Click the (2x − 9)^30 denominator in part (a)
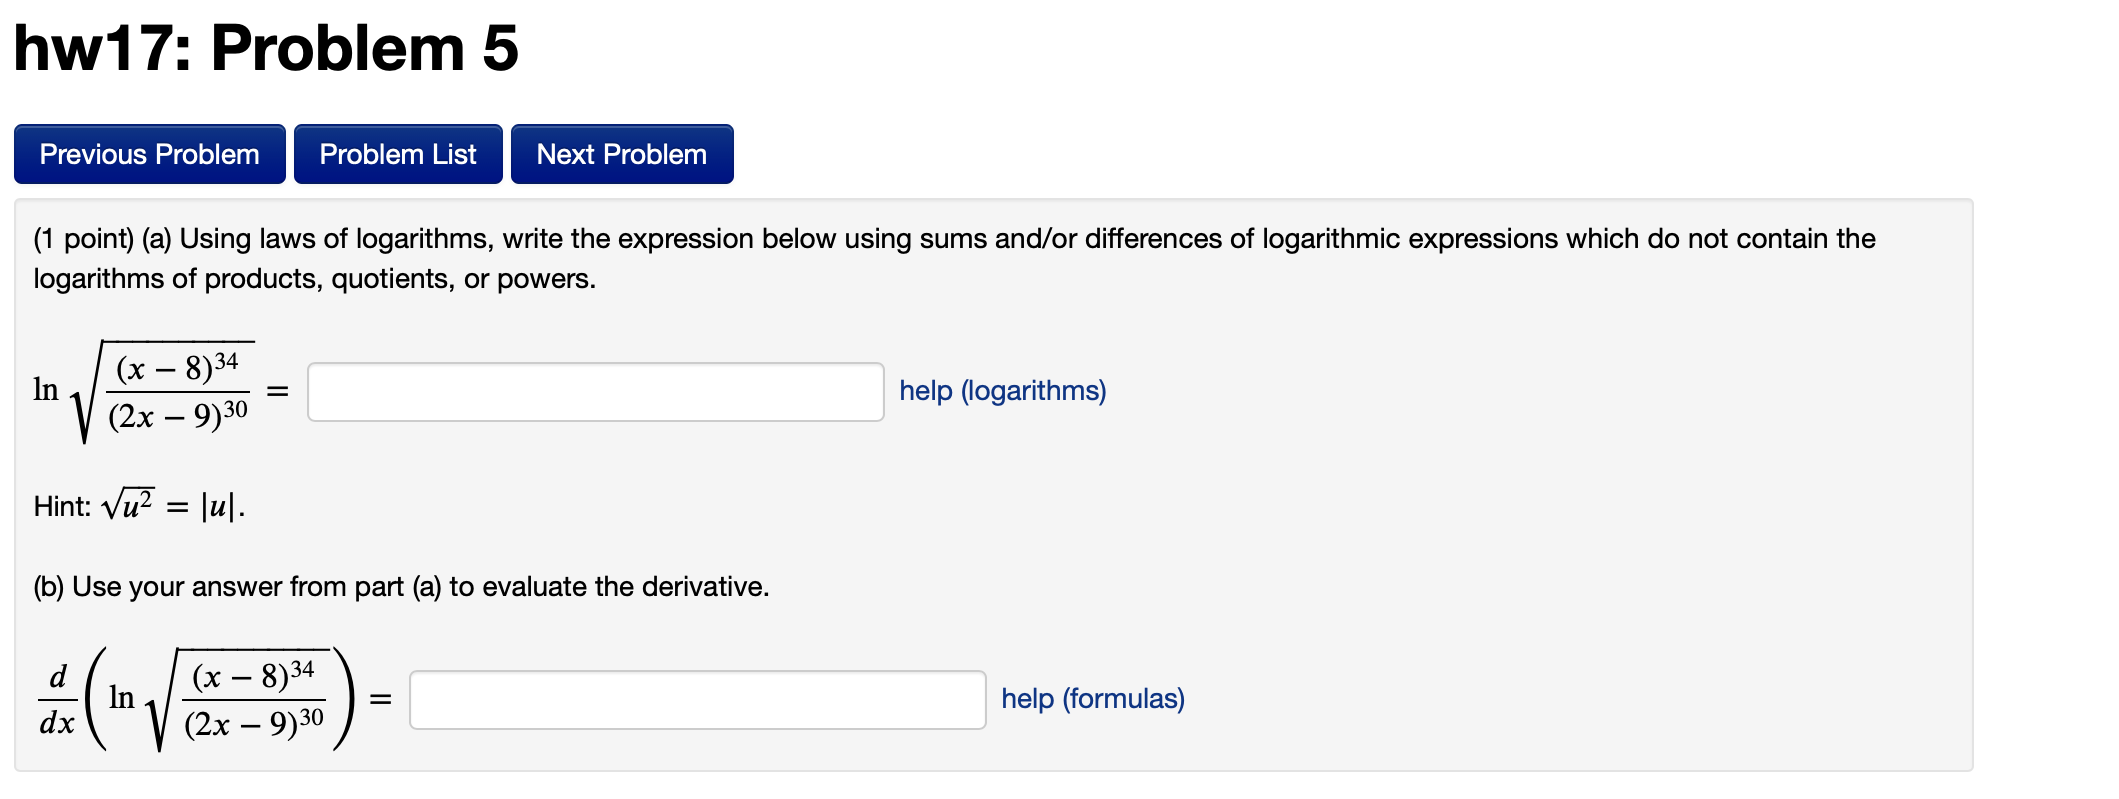Screen dimensions: 2119x799 177,414
